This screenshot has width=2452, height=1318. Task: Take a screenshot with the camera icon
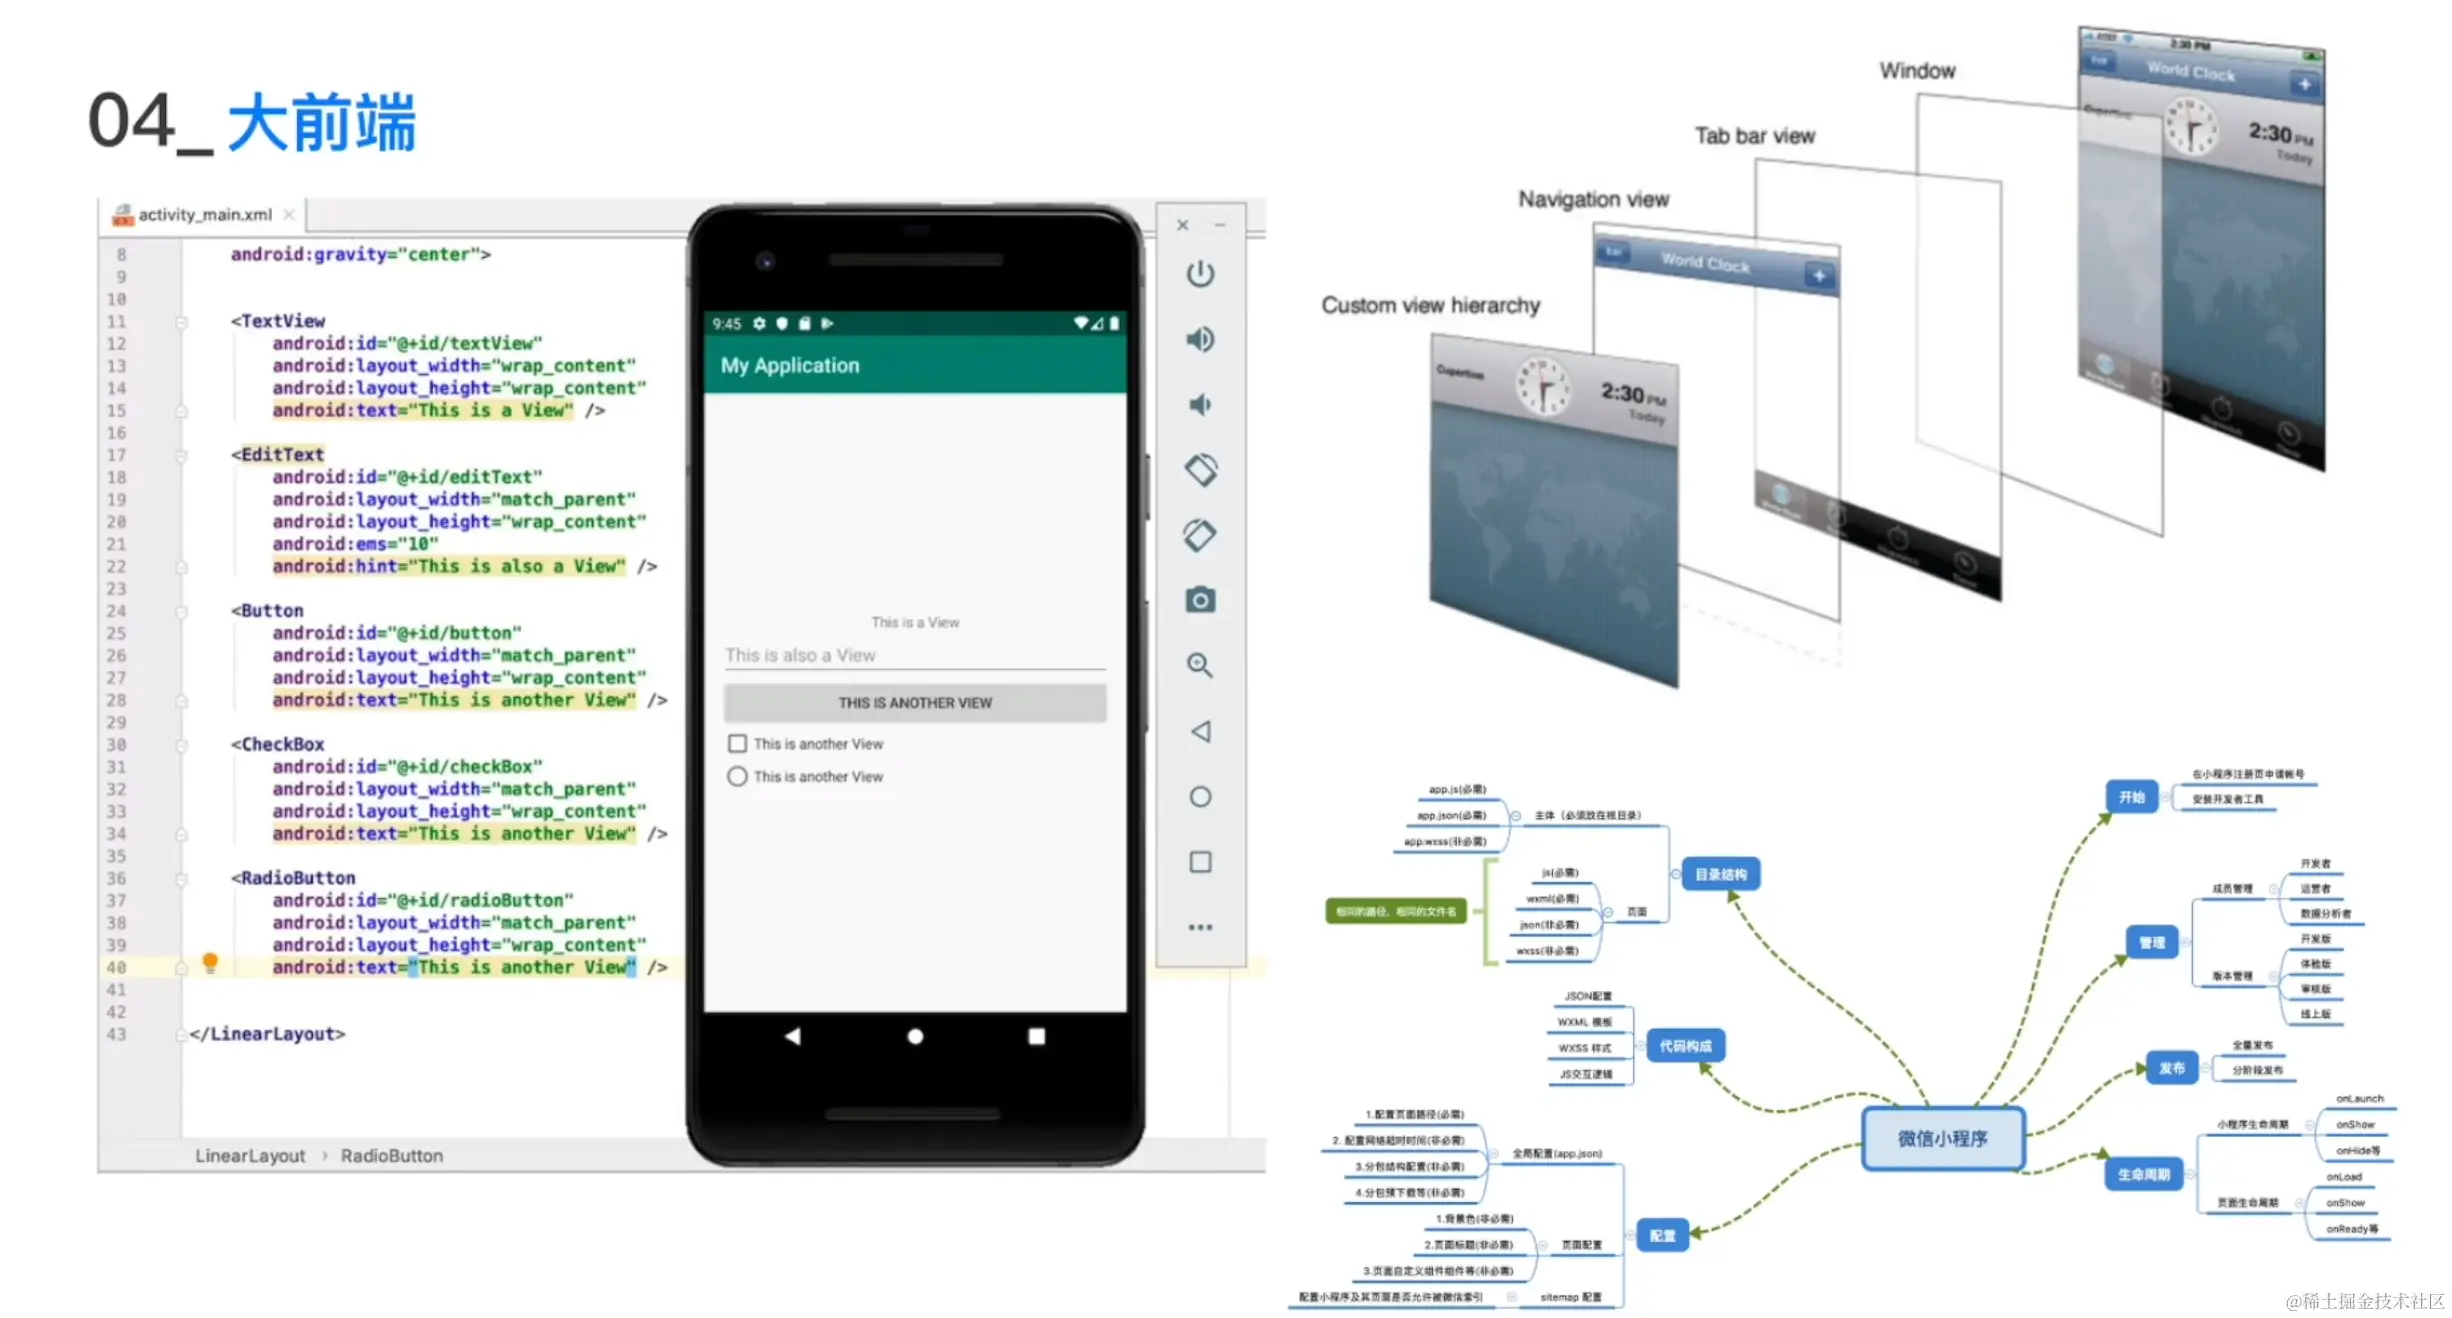point(1200,600)
